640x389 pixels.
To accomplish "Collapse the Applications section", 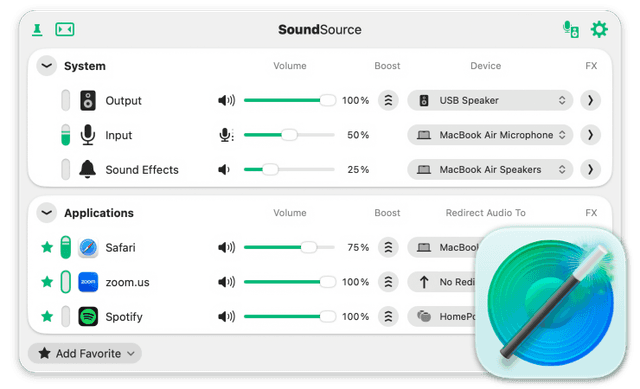I will (47, 213).
